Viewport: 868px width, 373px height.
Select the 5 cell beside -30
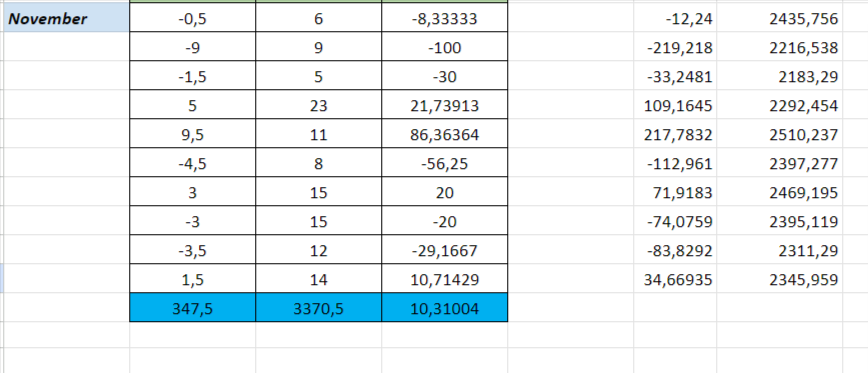[x=318, y=76]
